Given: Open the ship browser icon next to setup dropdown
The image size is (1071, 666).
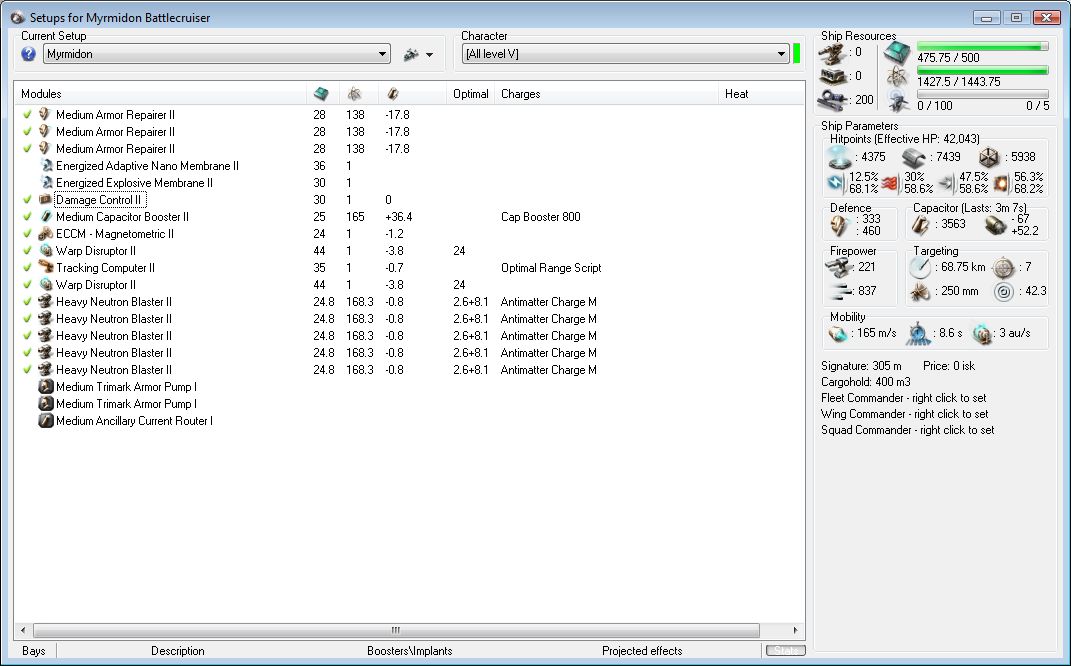Looking at the screenshot, I should [411, 55].
